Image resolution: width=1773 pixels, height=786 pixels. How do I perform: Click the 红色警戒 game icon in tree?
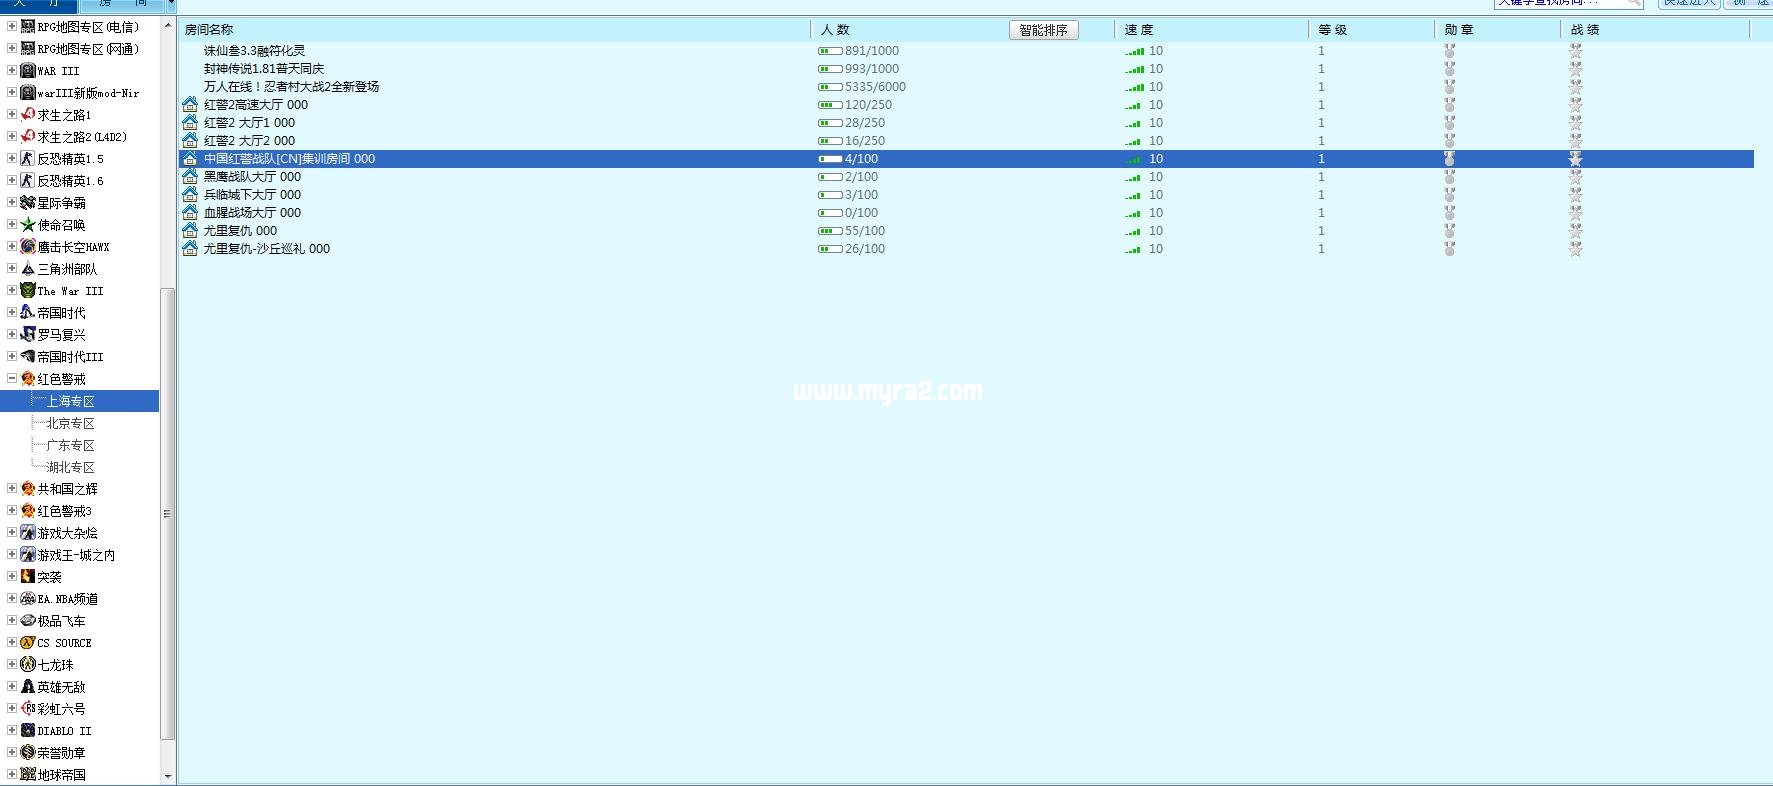[28, 379]
